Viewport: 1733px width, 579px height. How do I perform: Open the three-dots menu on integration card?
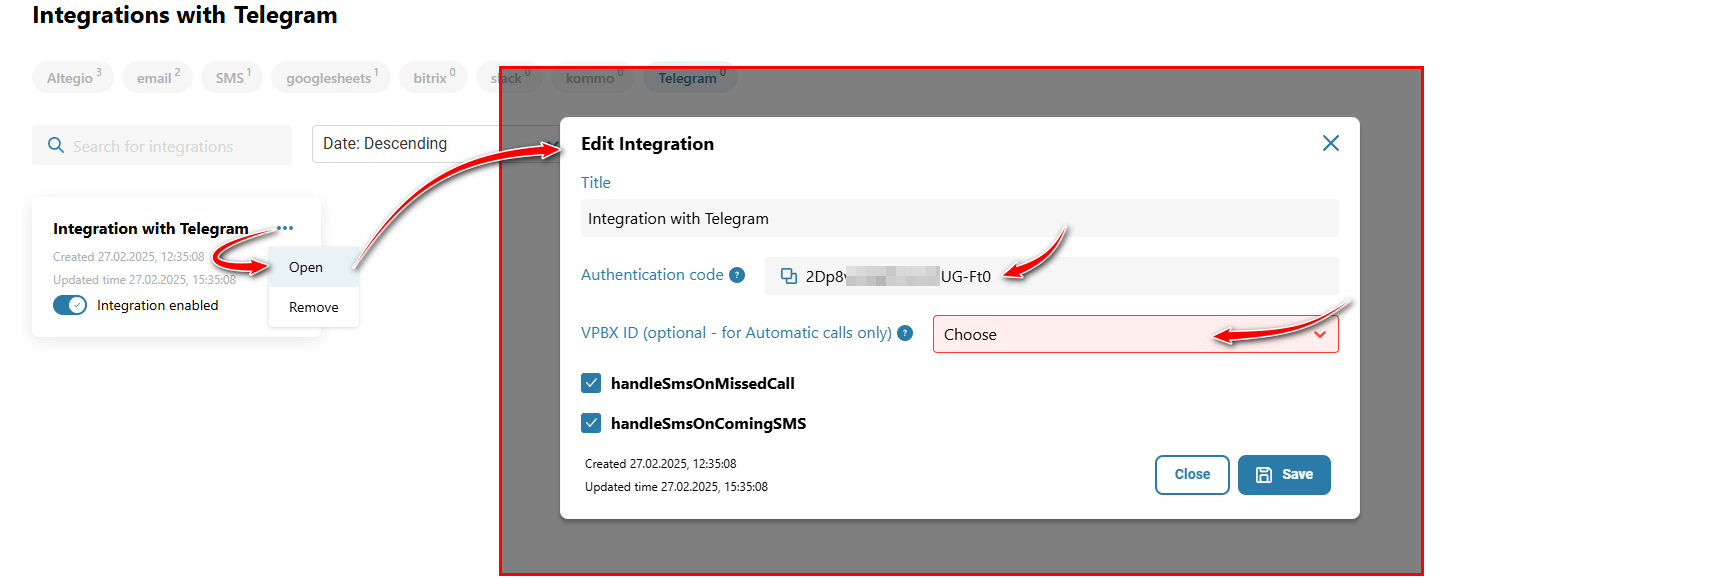point(285,228)
